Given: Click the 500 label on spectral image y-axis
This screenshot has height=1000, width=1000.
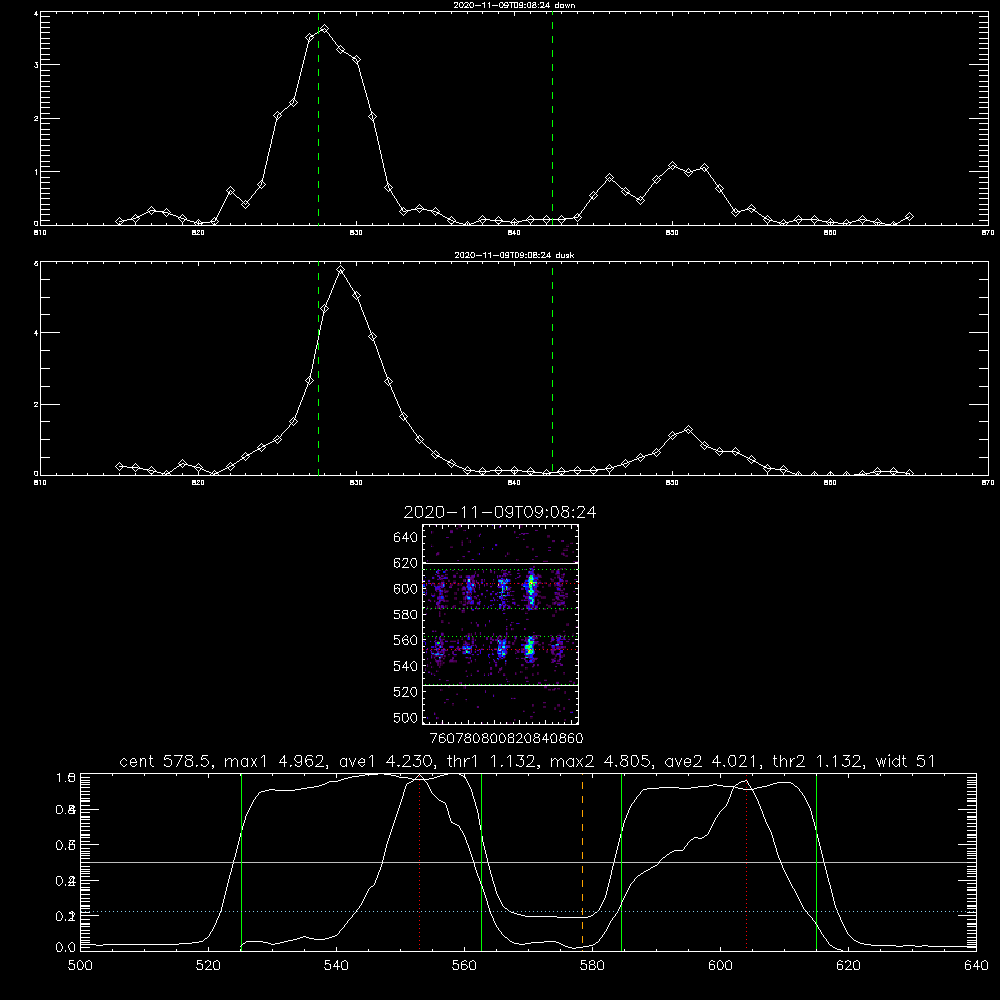Looking at the screenshot, I should coord(406,718).
